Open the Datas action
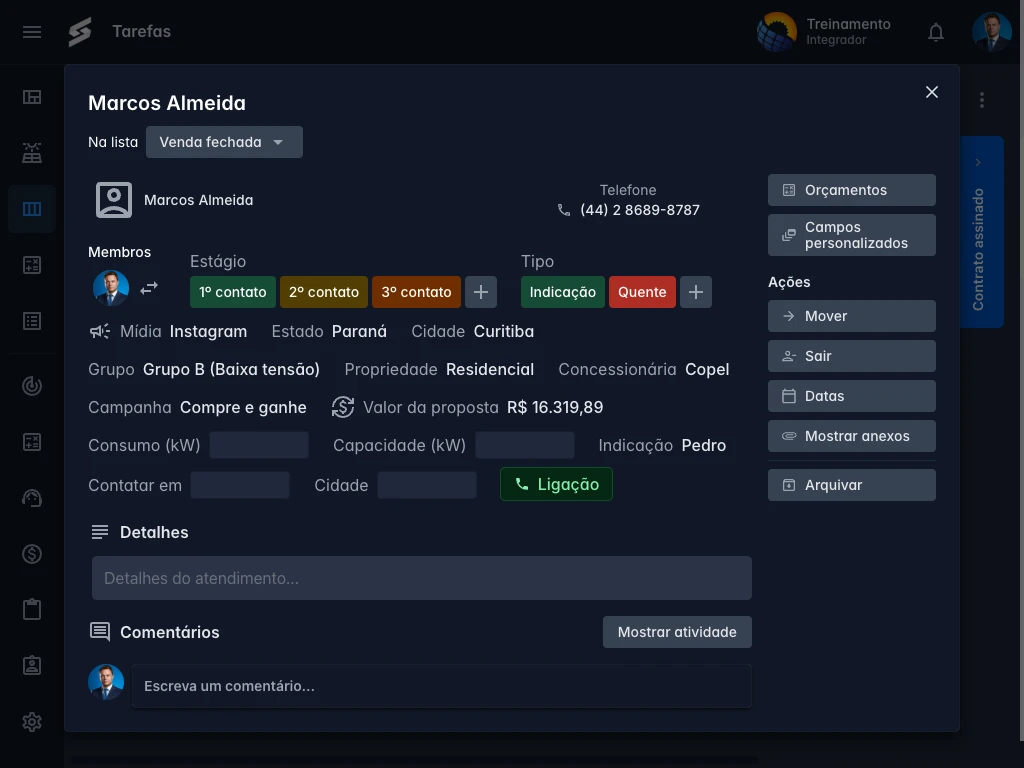 852,396
